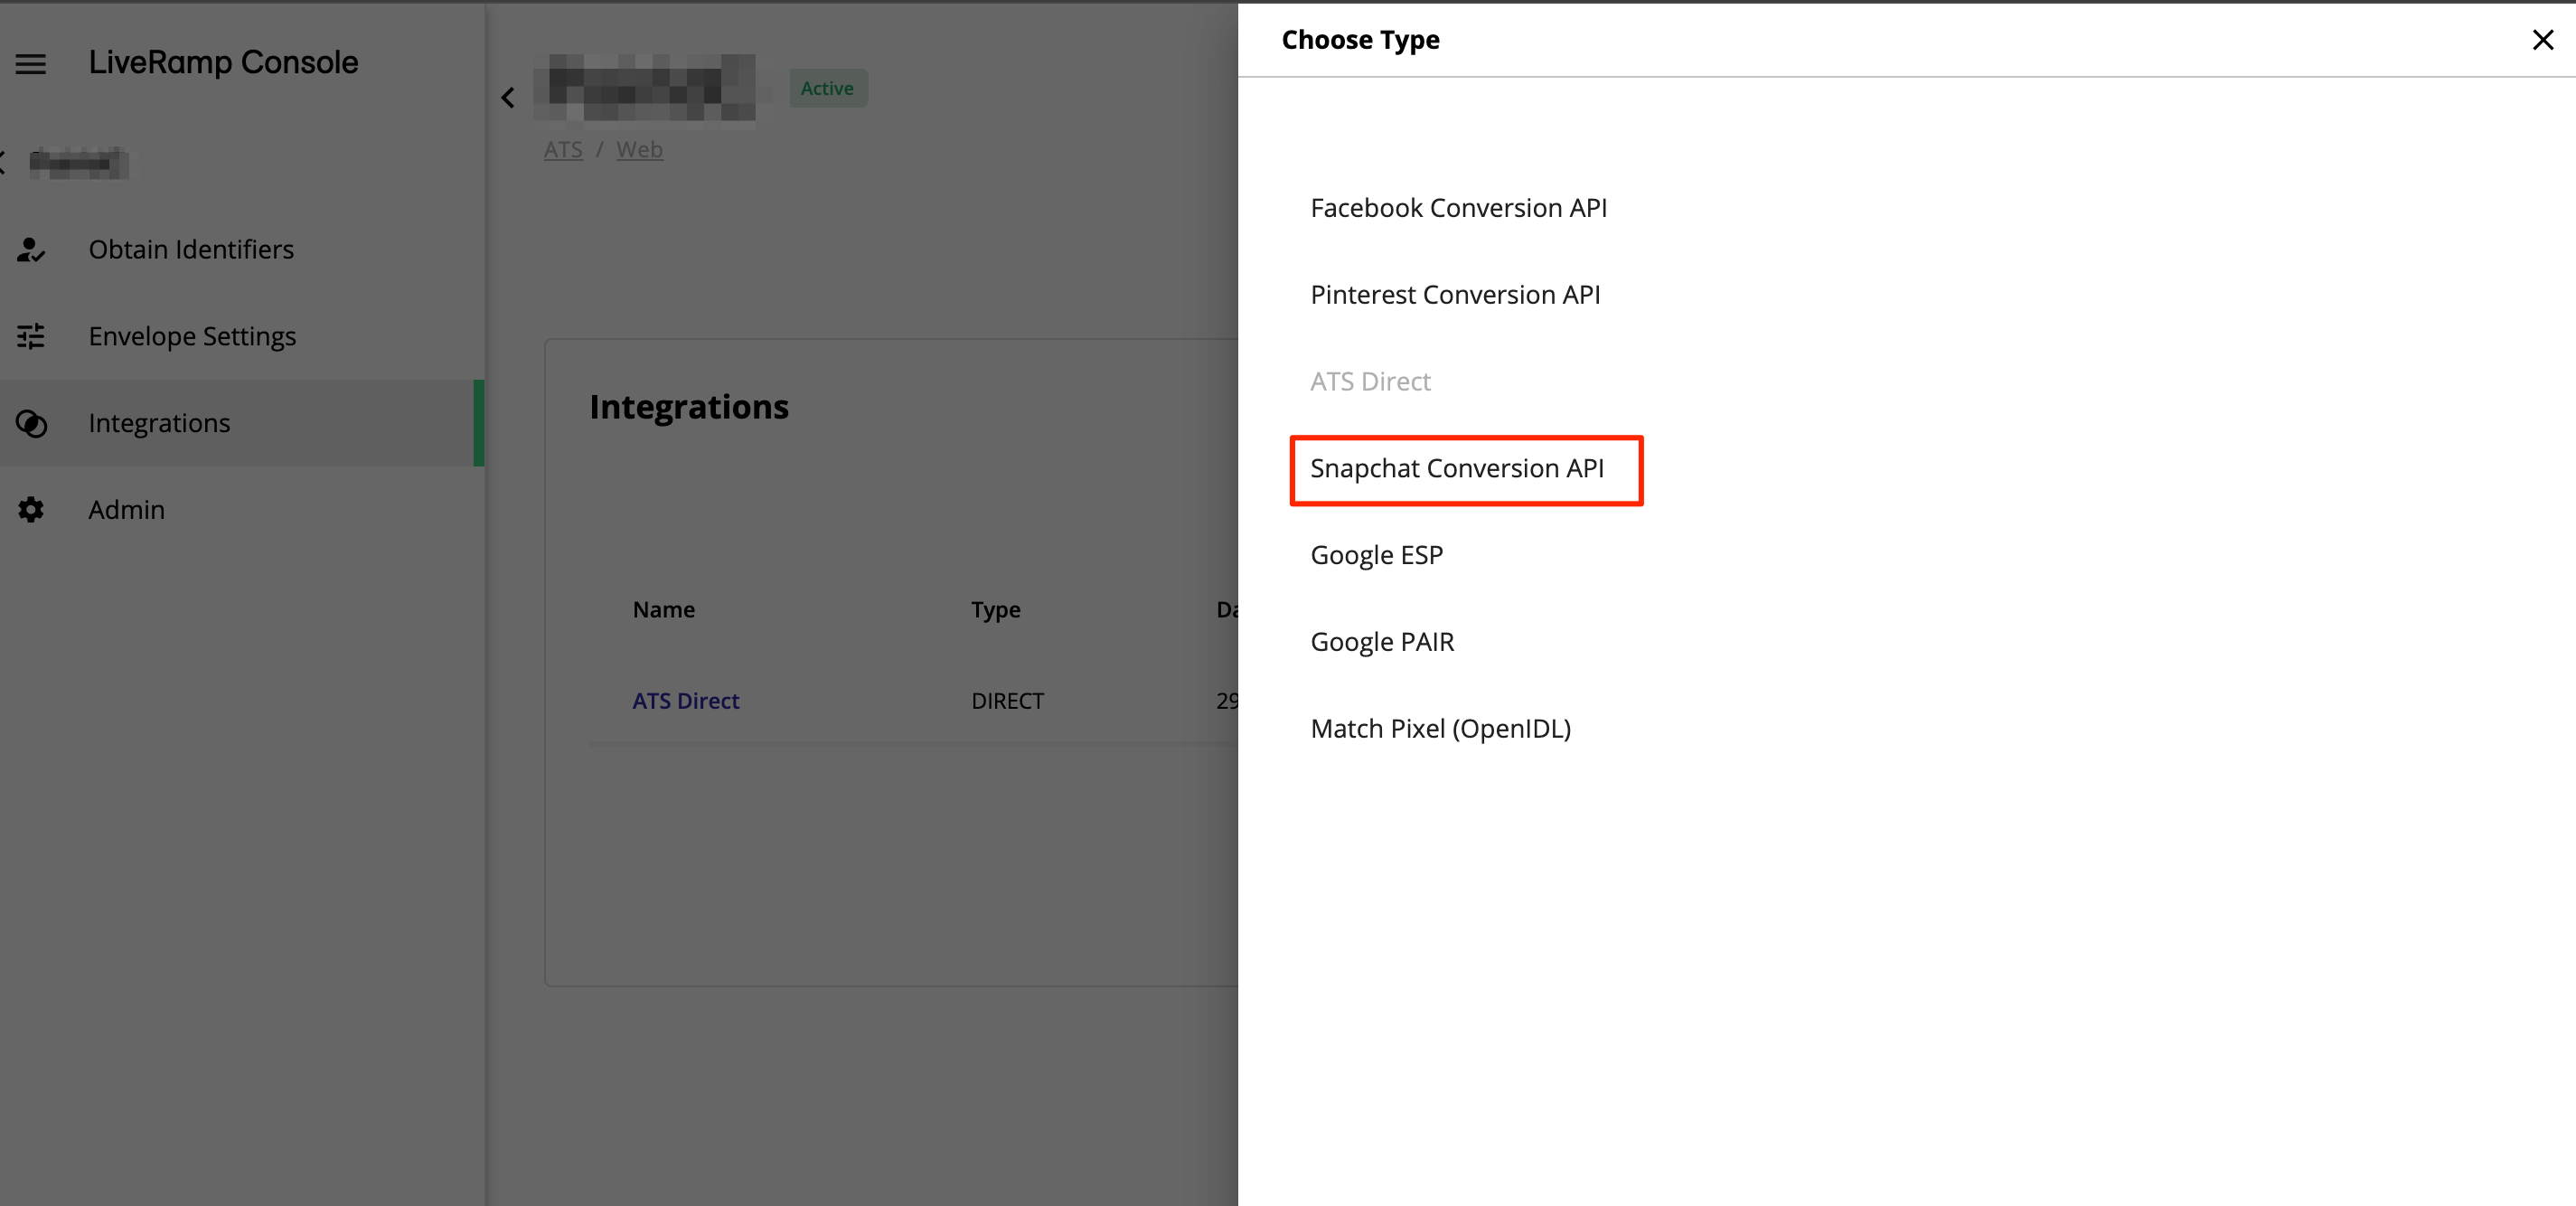Click the DIRECT type cell
The width and height of the screenshot is (2576, 1206).
coord(1007,701)
